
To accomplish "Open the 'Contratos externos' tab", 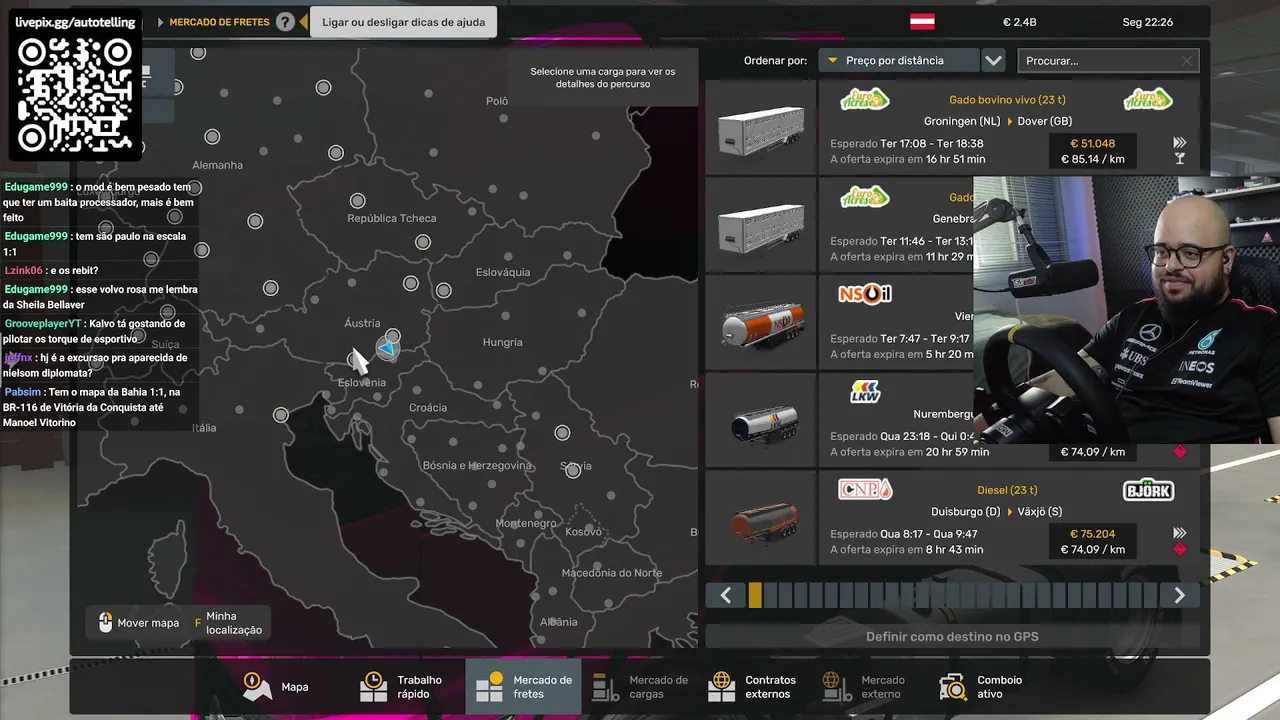I will coord(753,687).
